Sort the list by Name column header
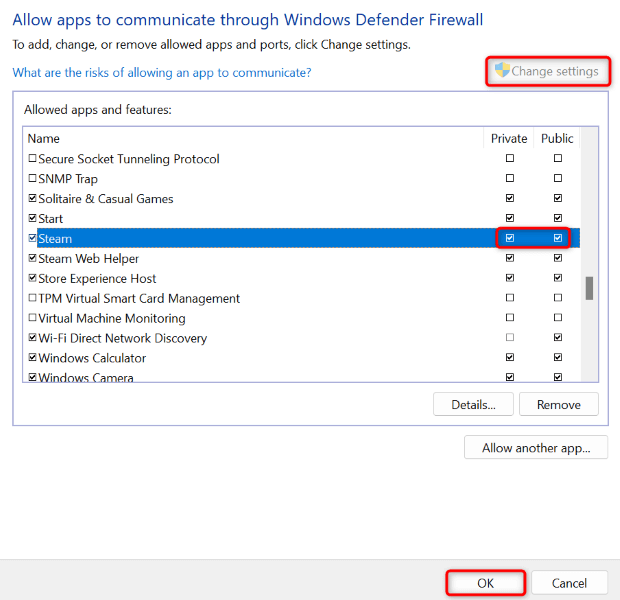 (44, 139)
